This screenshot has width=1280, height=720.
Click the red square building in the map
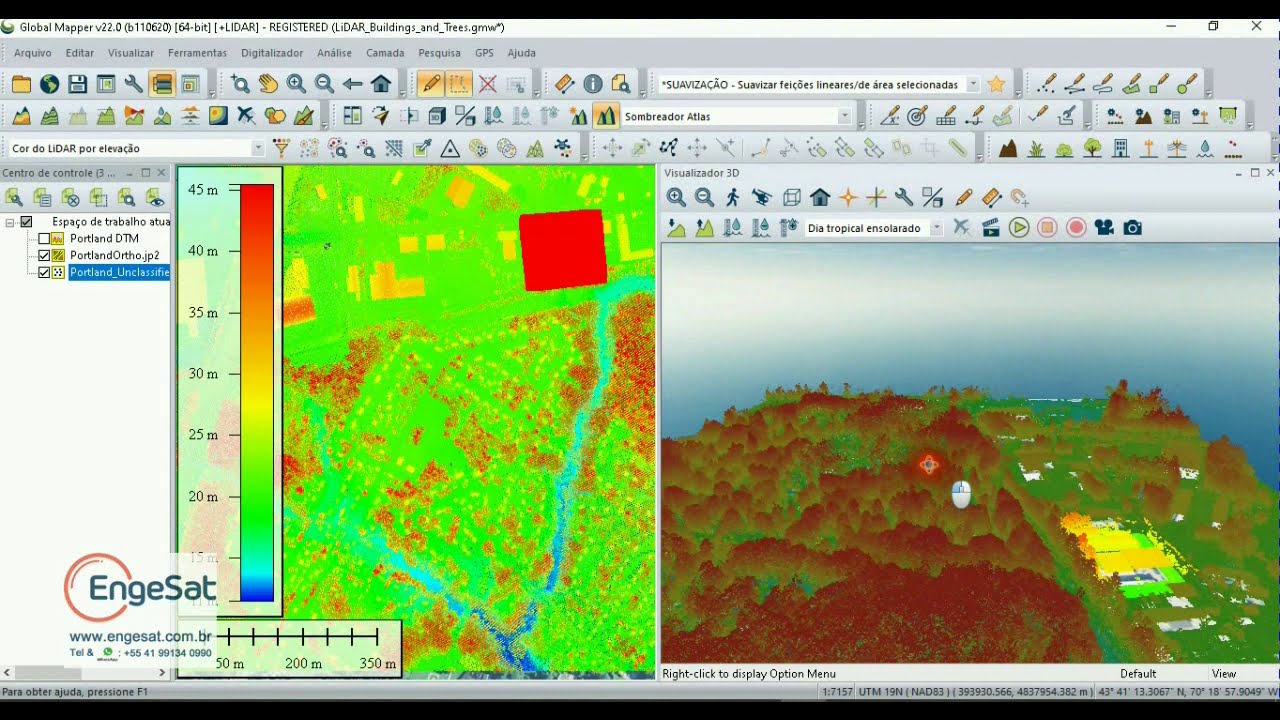coord(563,250)
